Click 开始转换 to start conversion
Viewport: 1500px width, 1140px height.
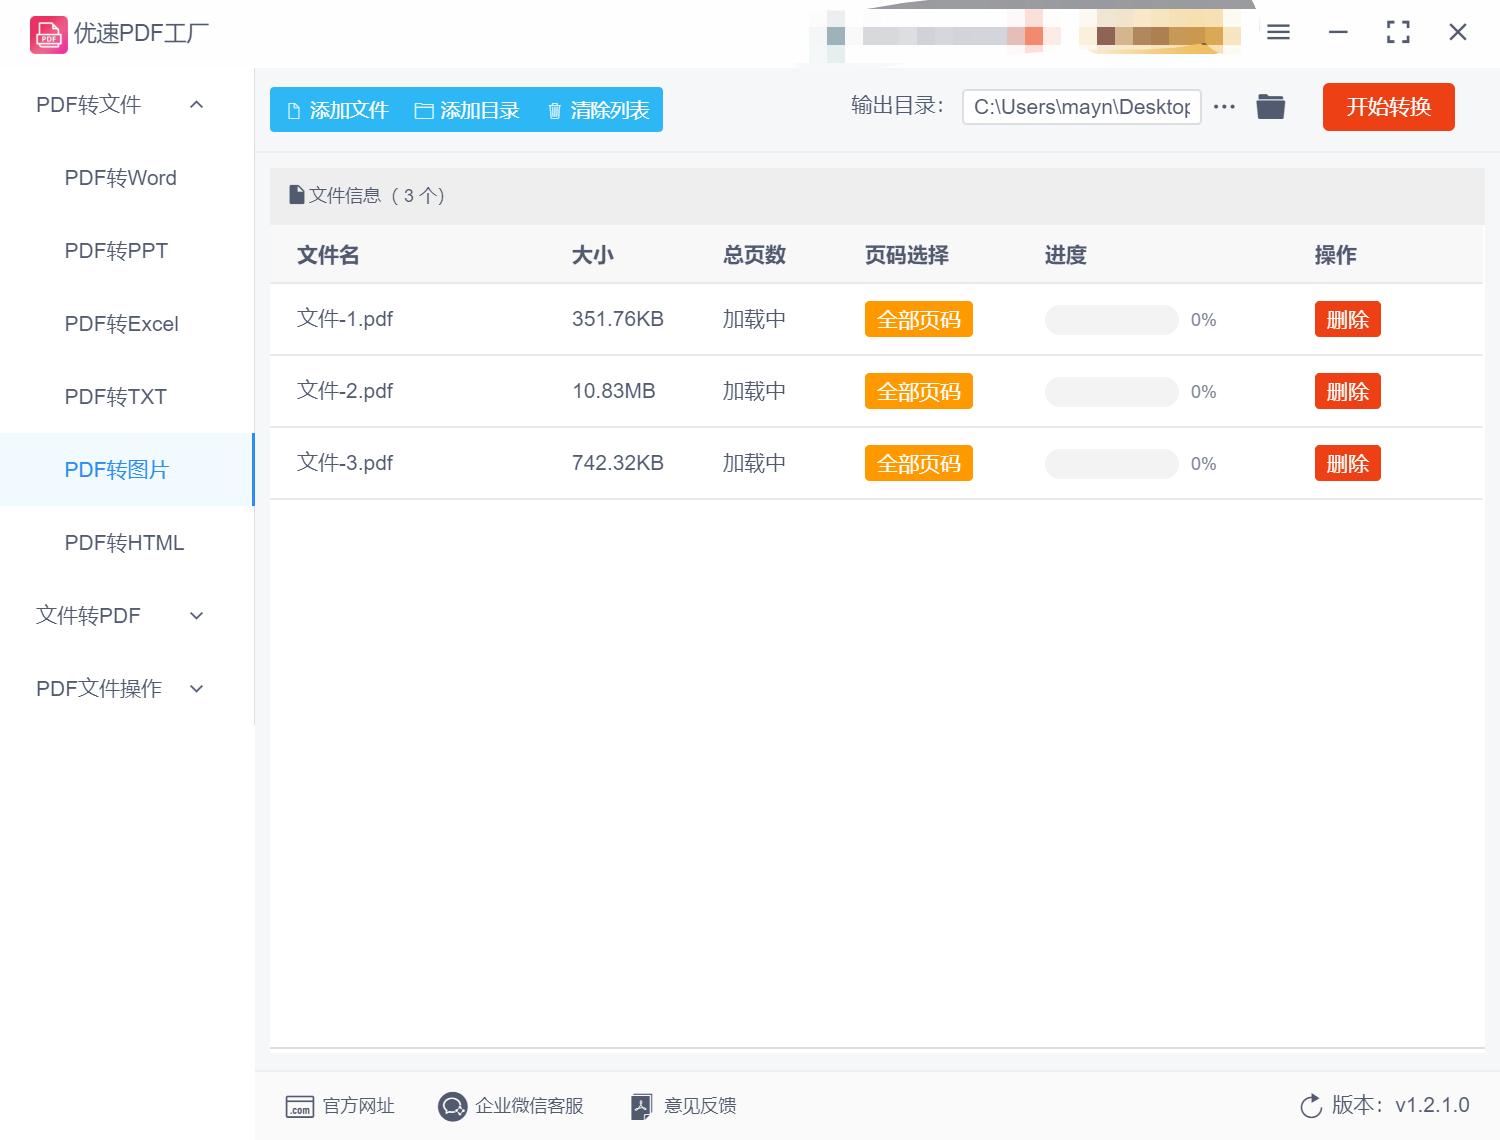(x=1388, y=107)
